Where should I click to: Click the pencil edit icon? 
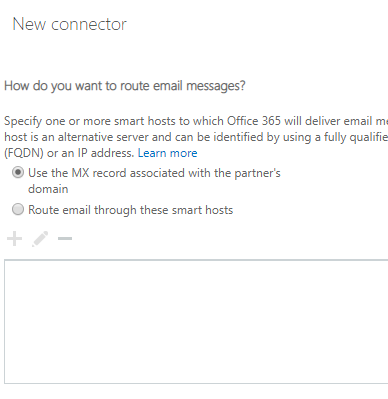tap(40, 239)
